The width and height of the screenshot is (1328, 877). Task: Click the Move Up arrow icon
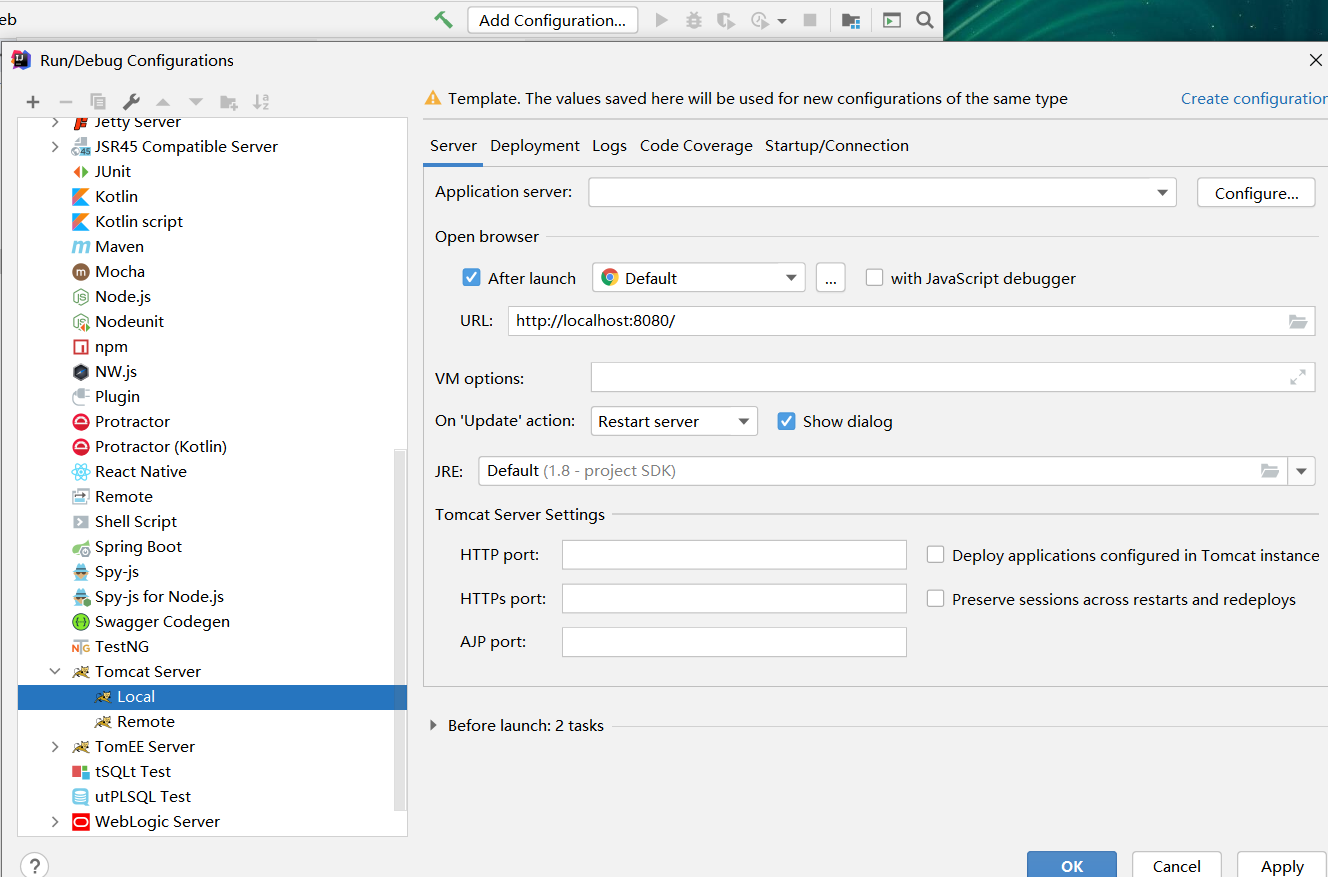tap(163, 102)
